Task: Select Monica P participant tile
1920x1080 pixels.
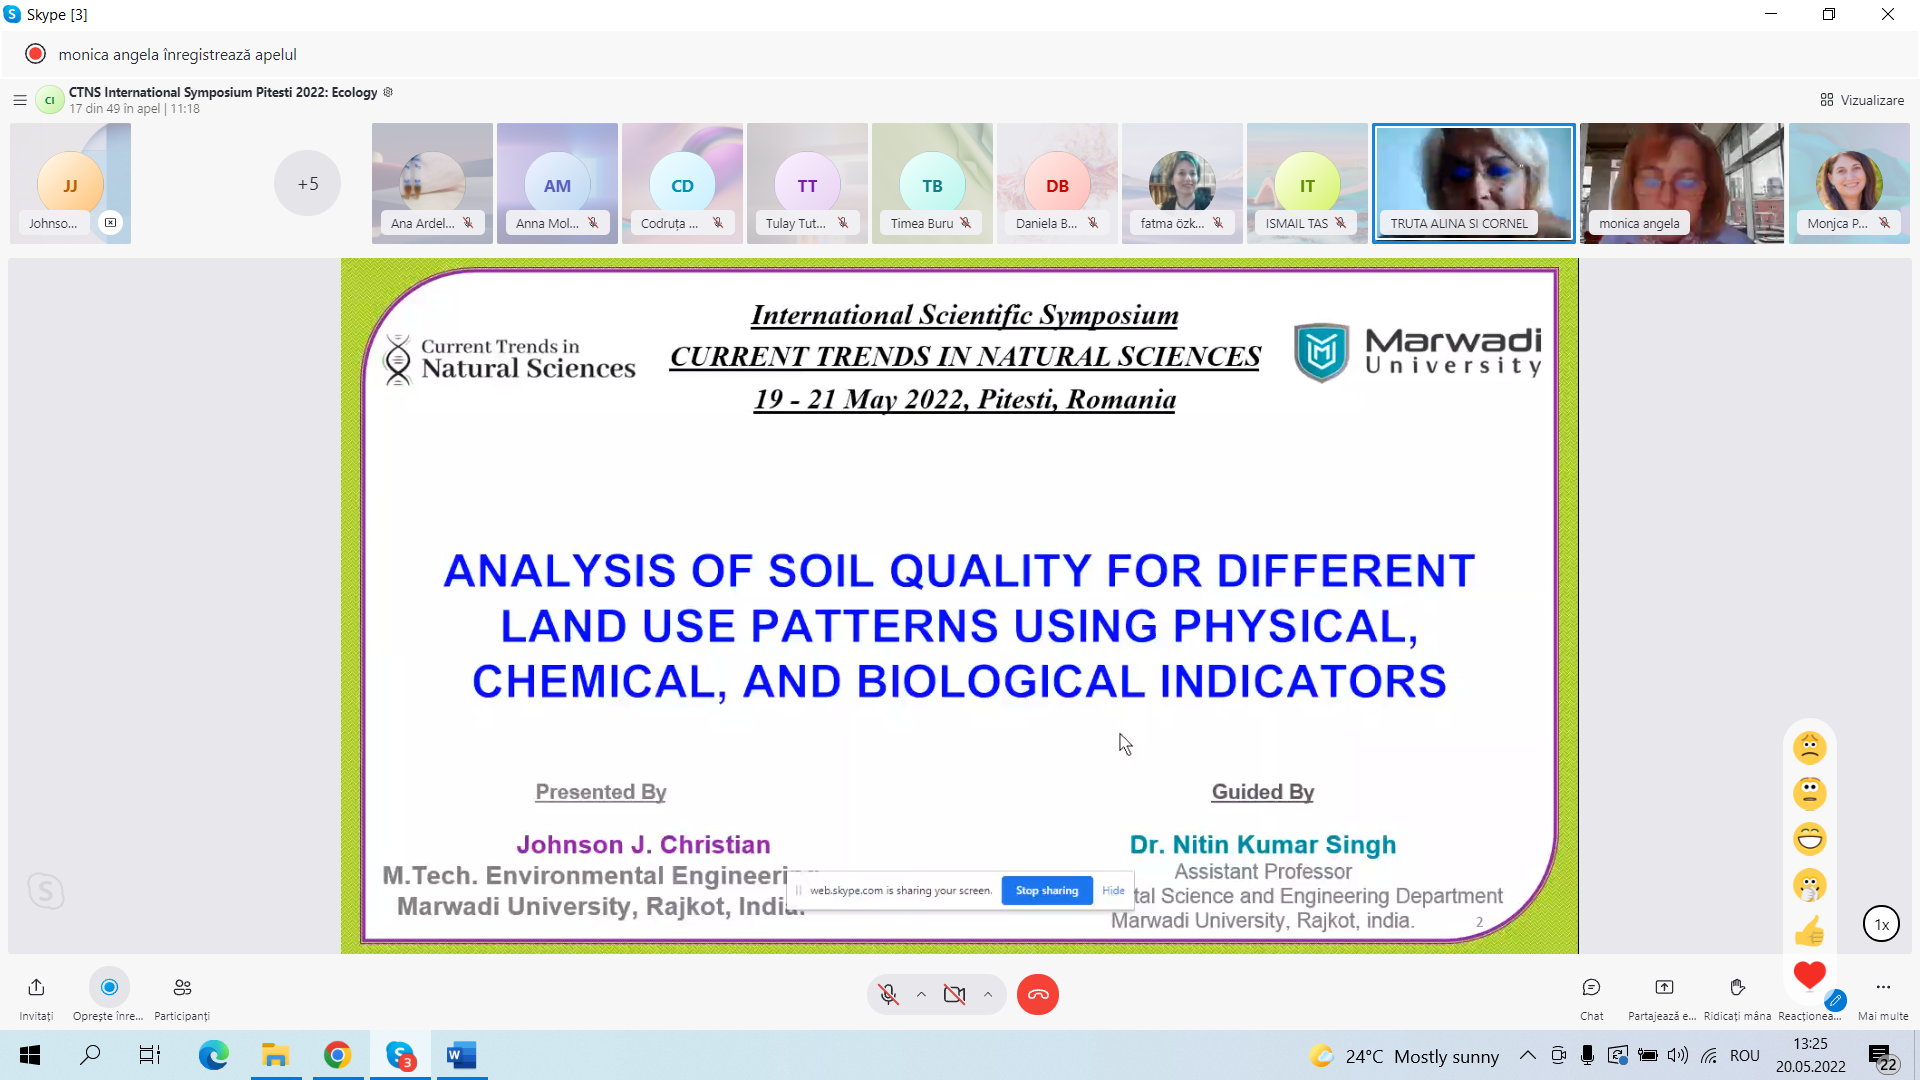Action: click(1849, 183)
